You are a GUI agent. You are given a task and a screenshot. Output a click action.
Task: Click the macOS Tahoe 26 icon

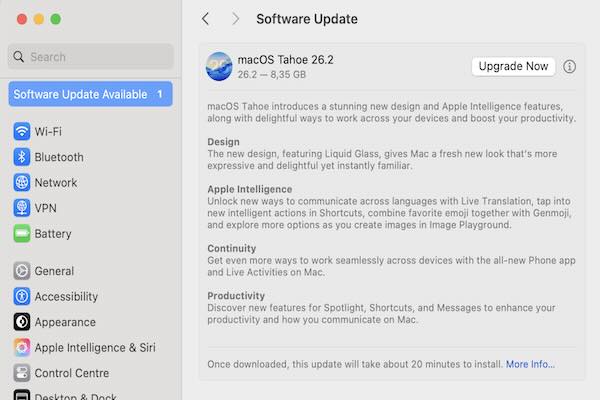219,67
